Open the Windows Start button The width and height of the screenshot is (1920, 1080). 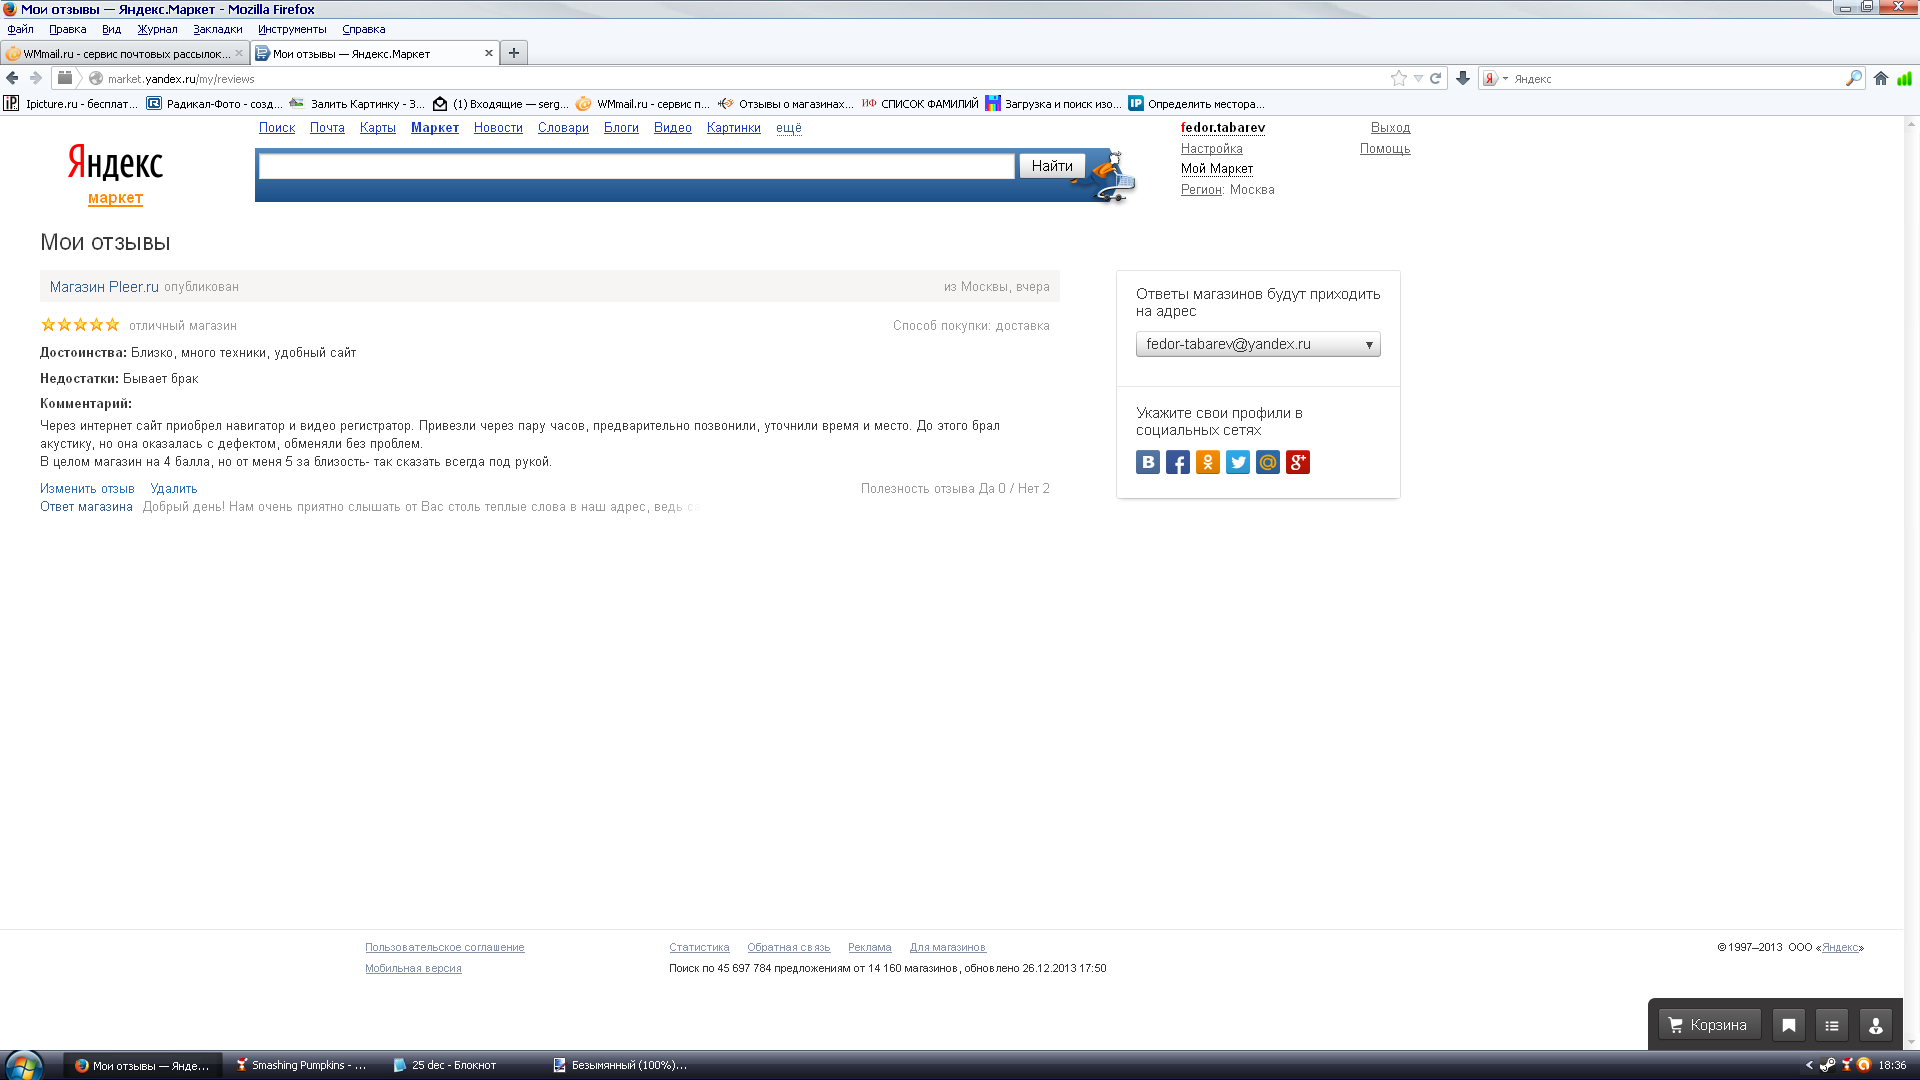22,1065
